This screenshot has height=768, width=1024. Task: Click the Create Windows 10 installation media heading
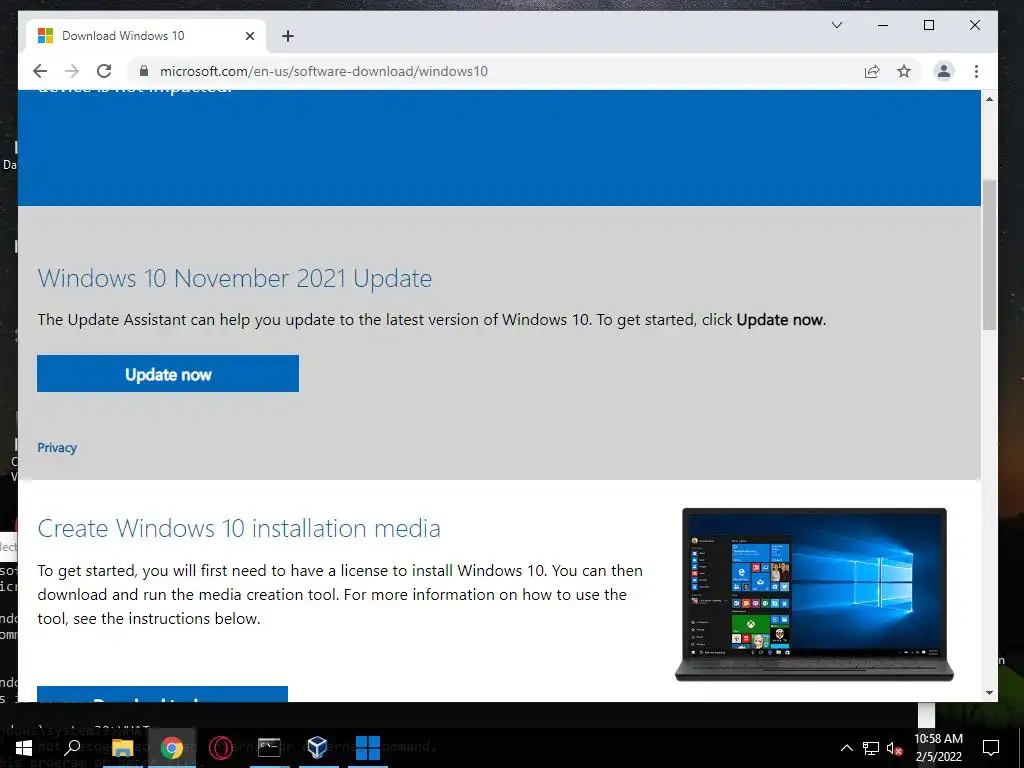239,528
